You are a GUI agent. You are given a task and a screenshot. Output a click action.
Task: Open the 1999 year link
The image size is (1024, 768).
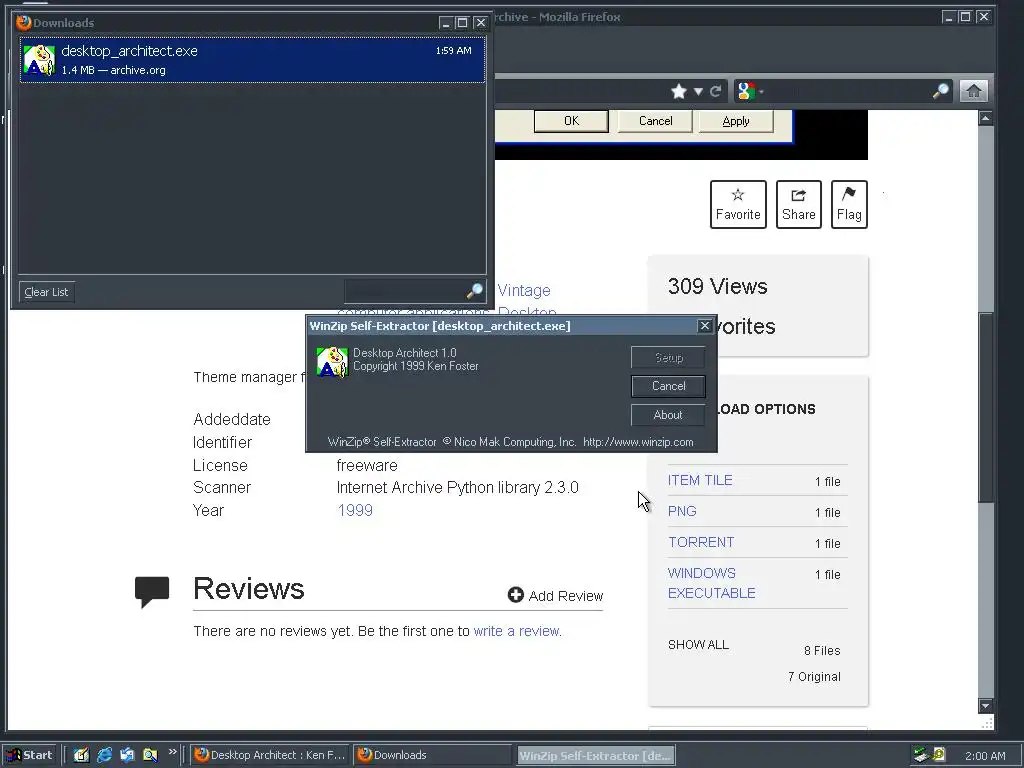click(355, 511)
